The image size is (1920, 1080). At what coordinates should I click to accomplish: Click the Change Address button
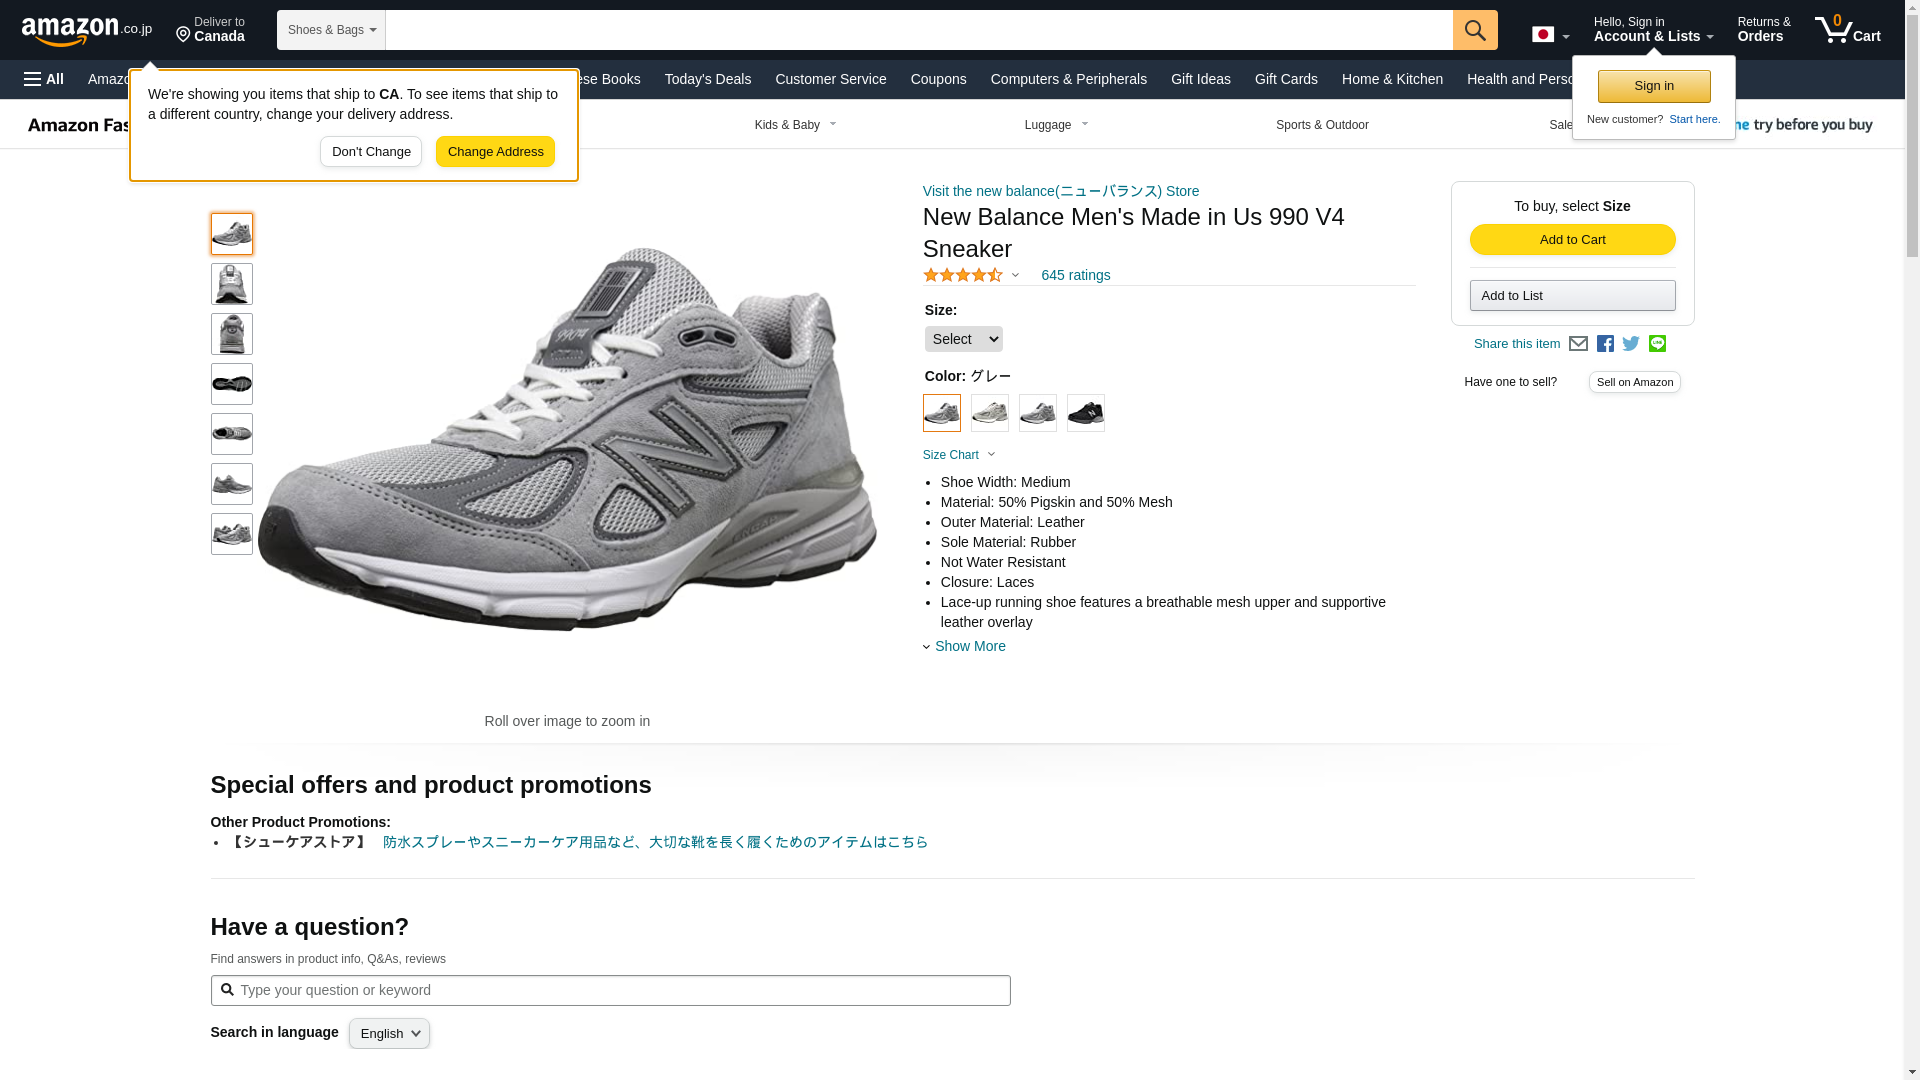495,152
